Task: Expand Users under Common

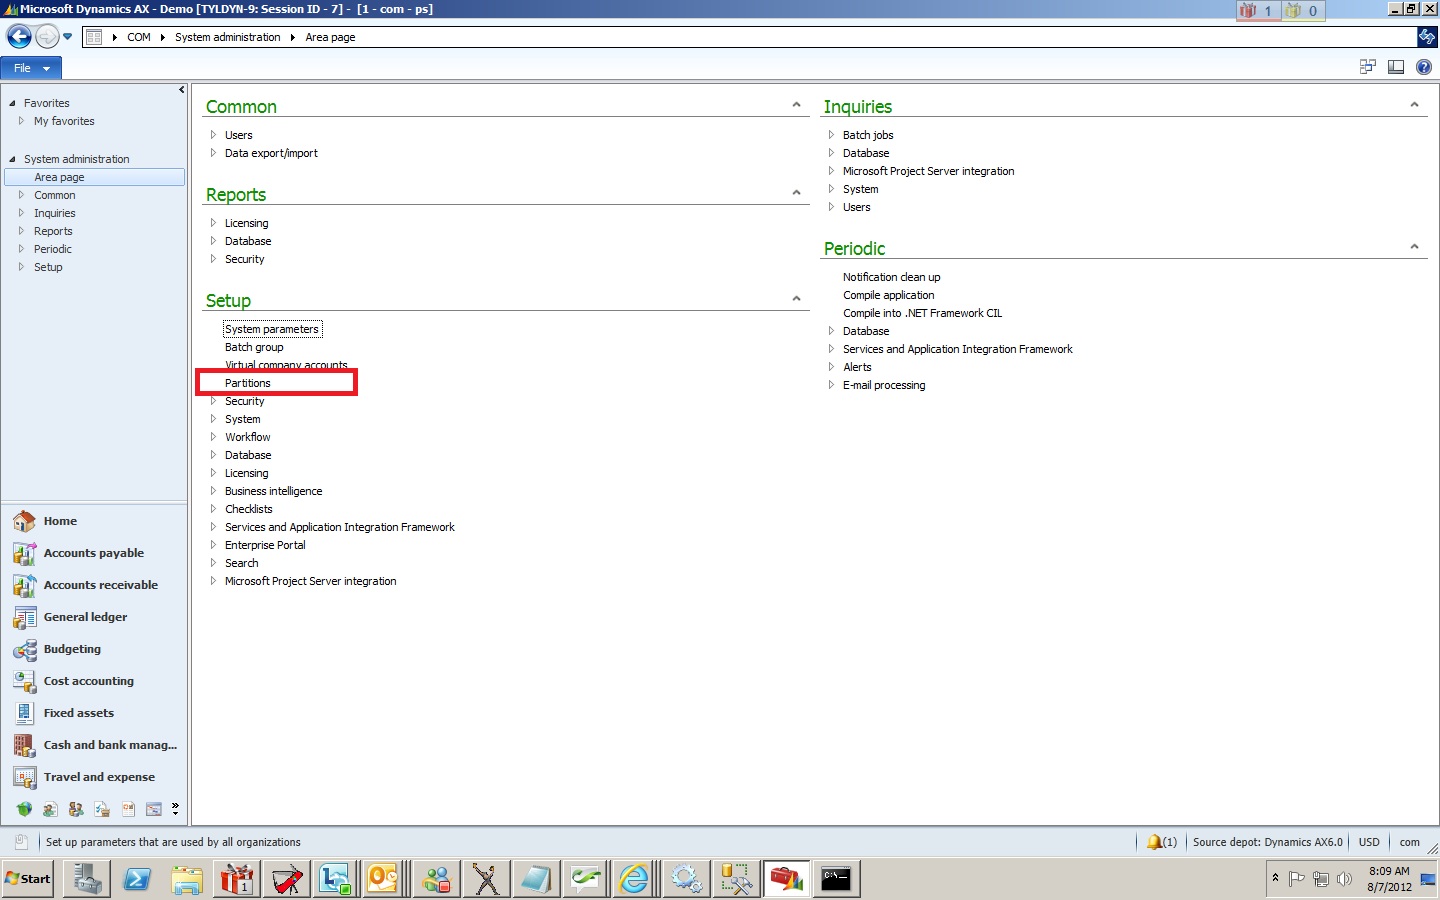Action: point(213,135)
